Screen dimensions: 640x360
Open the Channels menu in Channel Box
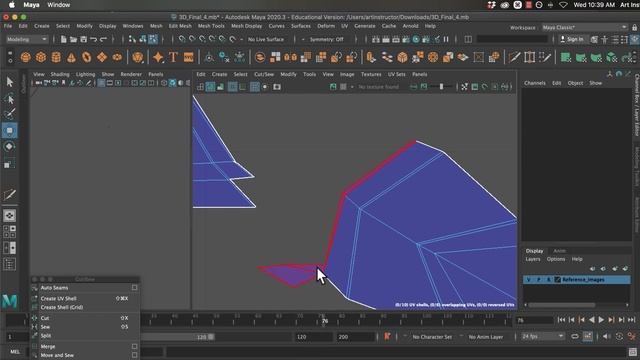(x=535, y=83)
